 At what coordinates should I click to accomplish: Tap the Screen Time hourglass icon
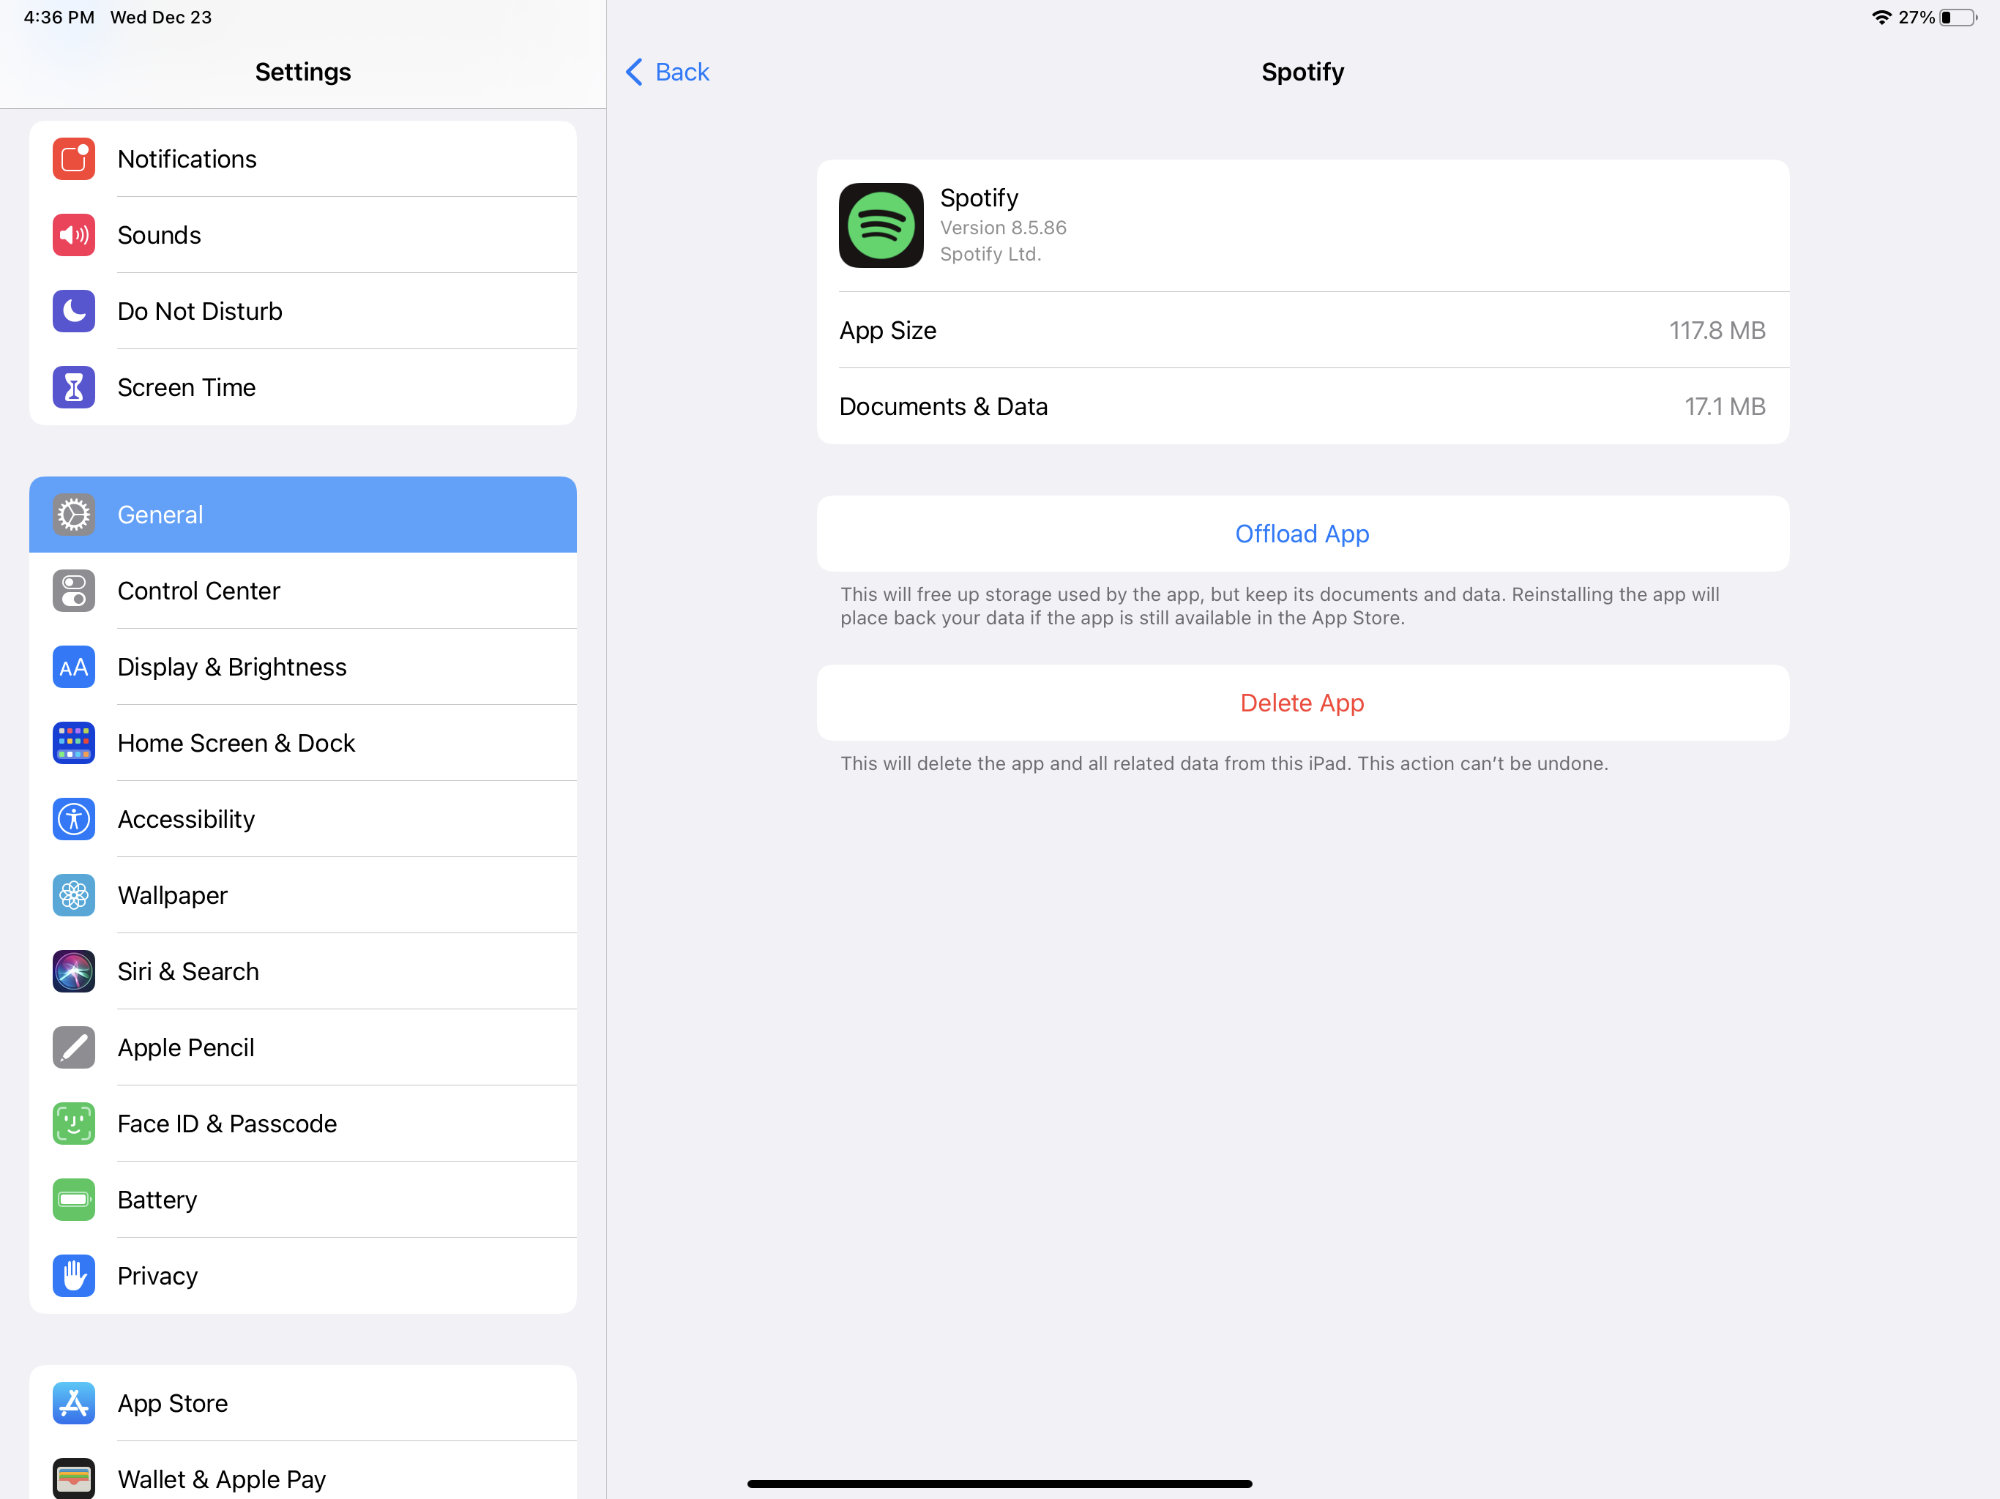[74, 387]
